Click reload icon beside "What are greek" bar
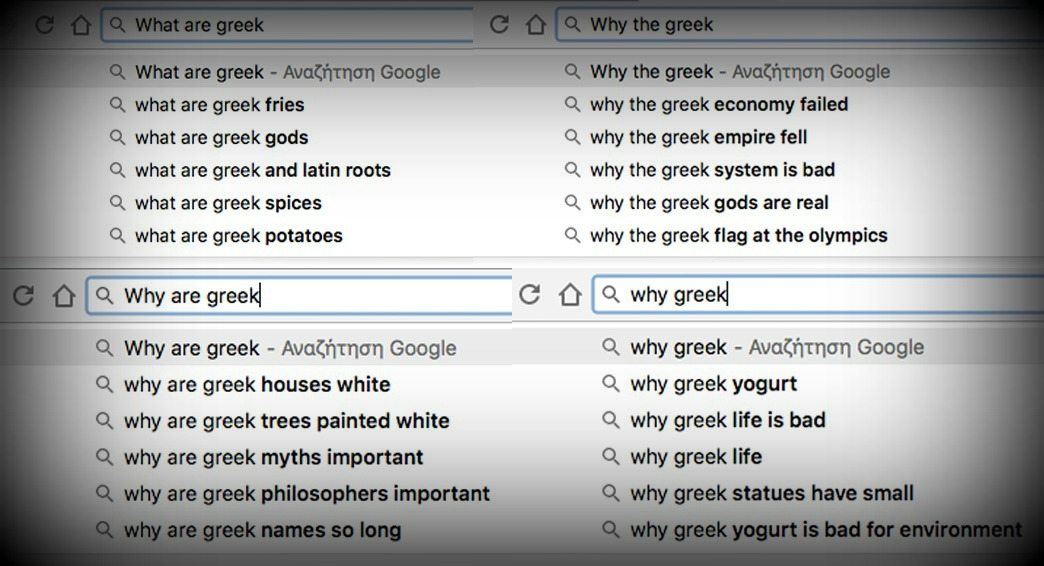1044x566 pixels. pos(43,25)
